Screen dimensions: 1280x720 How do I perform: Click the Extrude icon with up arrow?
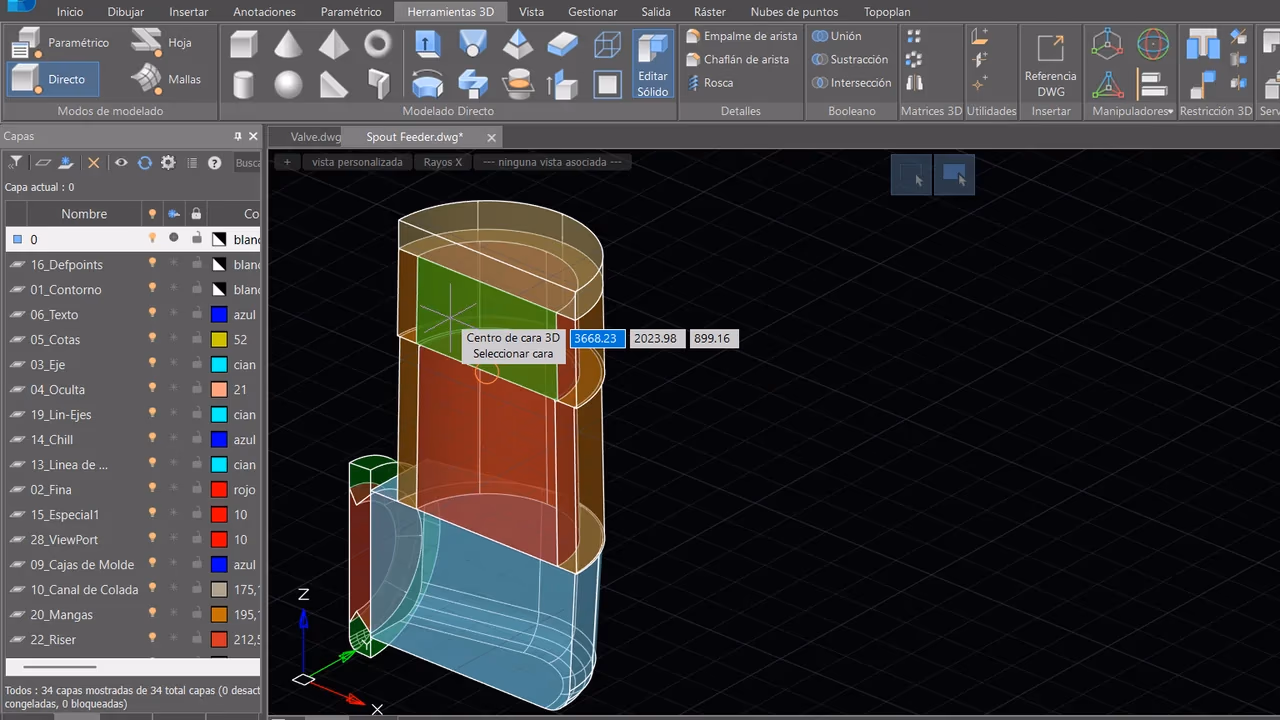(x=427, y=44)
